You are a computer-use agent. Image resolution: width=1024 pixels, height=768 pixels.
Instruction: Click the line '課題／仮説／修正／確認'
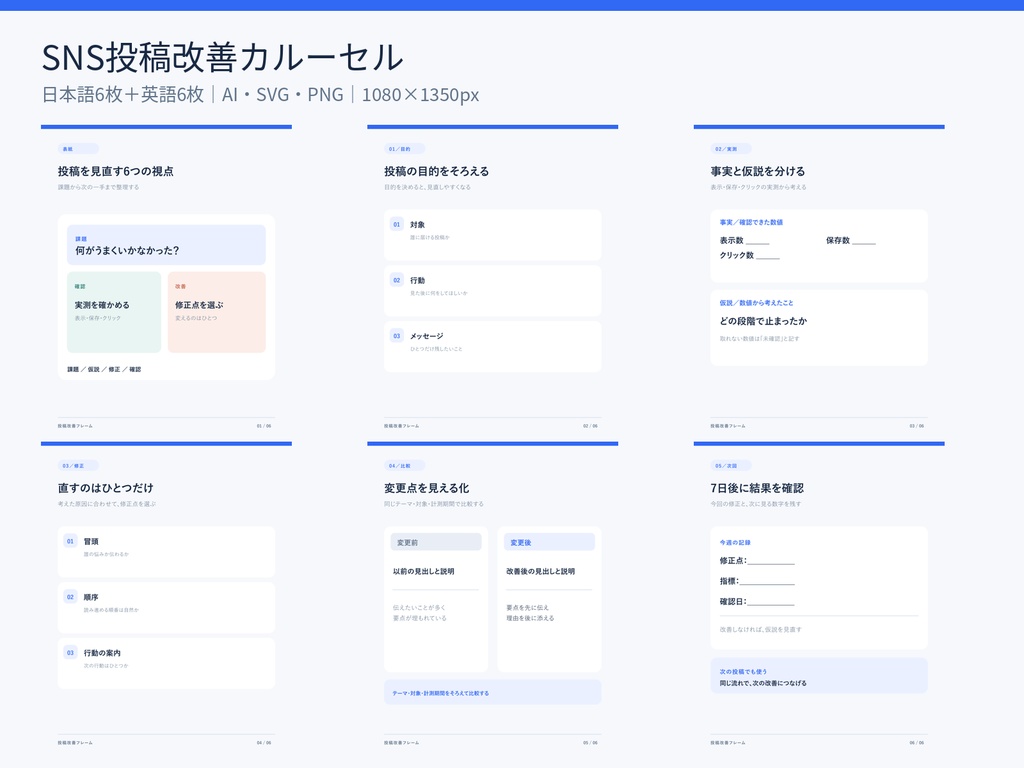pyautogui.click(x=104, y=370)
